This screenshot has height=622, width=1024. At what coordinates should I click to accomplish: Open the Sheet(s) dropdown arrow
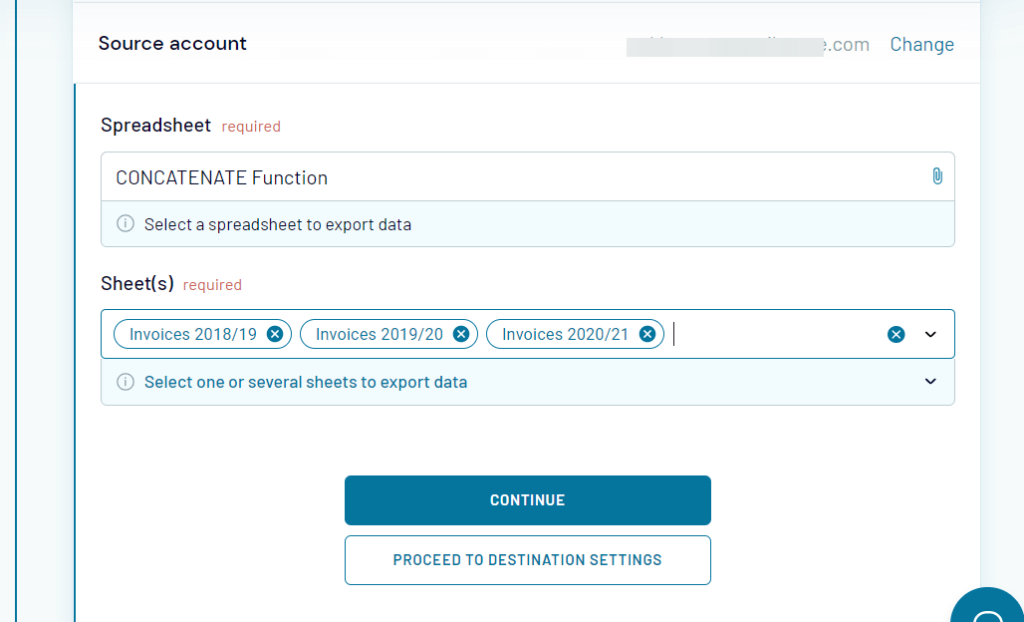(931, 335)
